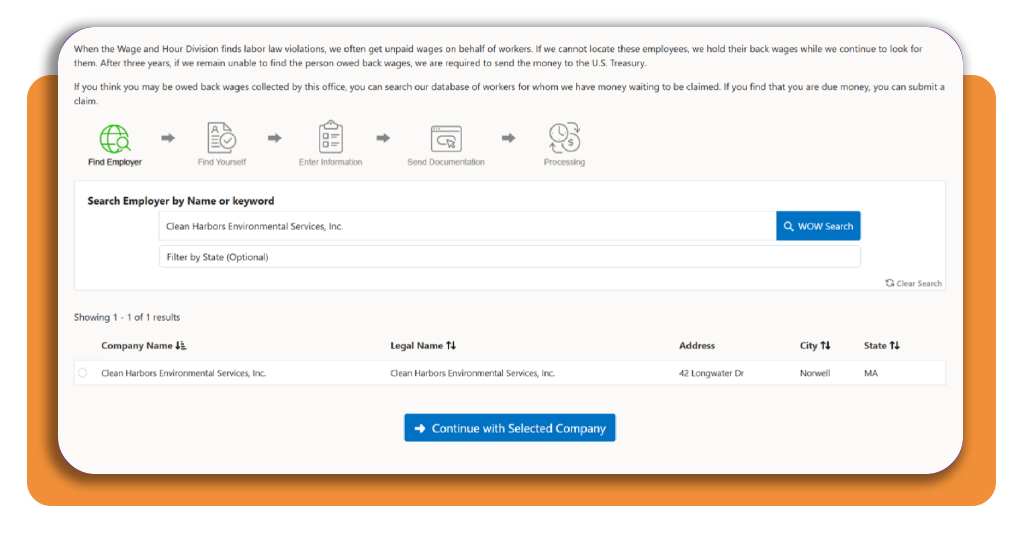Viewport: 1024px width, 536px height.
Task: Click Legal Name cell Clean Harbors Environmental
Action: (473, 373)
